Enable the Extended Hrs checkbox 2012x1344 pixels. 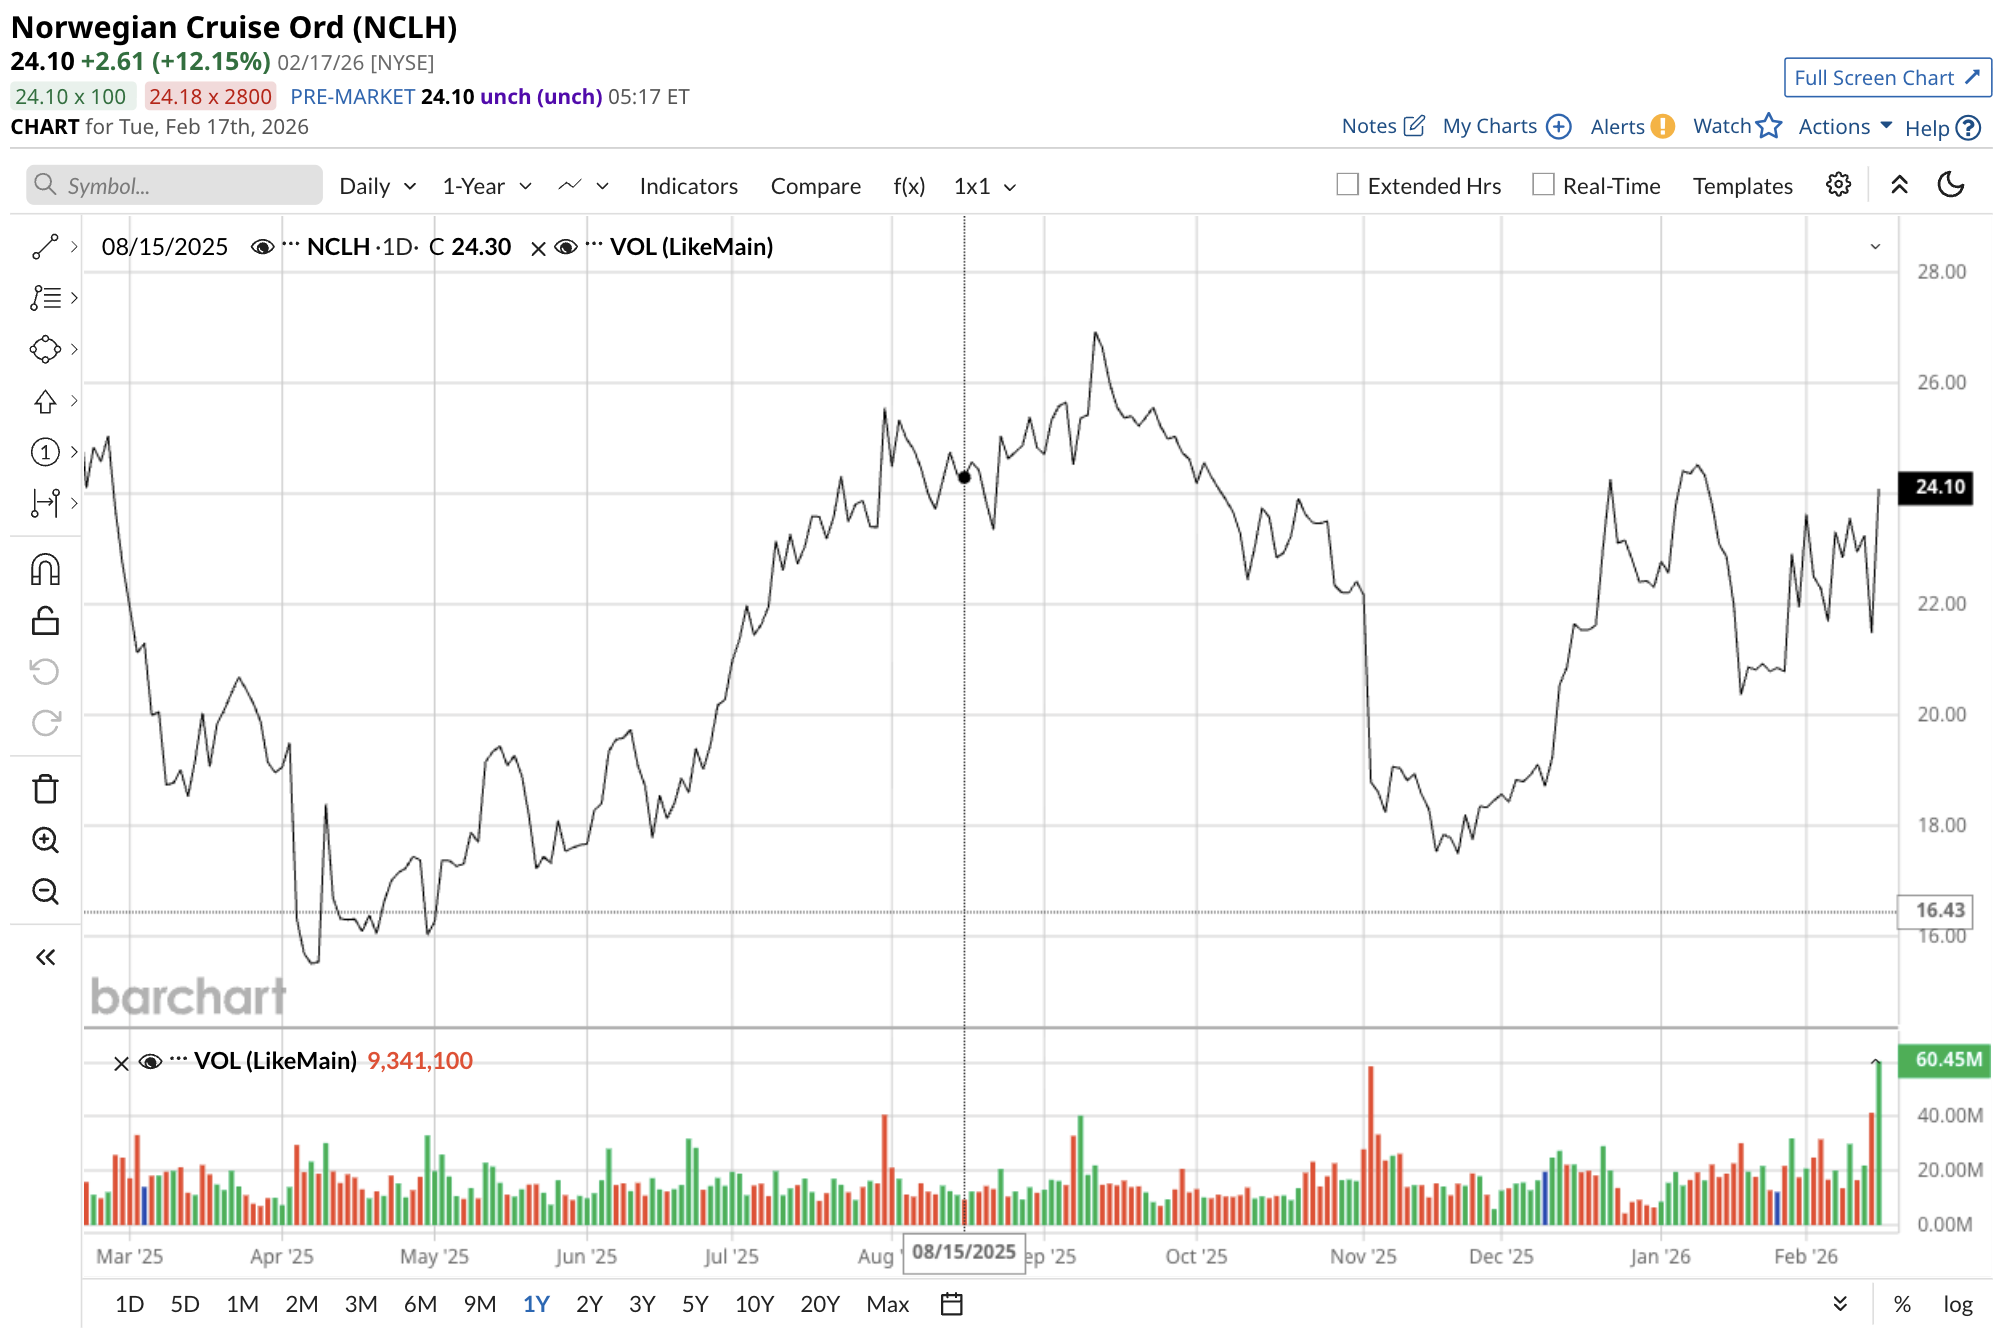point(1347,185)
